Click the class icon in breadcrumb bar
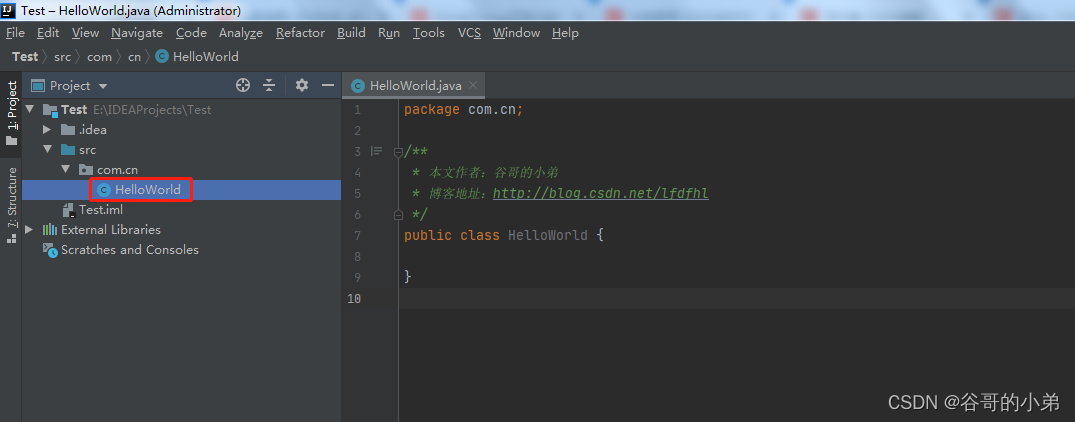The height and width of the screenshot is (422, 1075). pos(162,57)
